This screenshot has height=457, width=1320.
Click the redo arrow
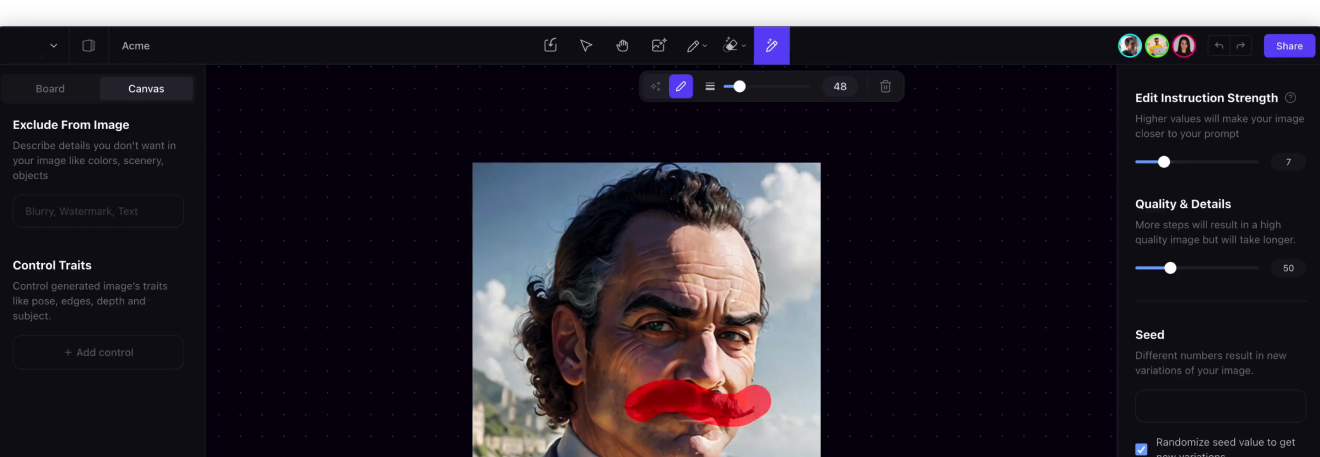coord(1241,46)
